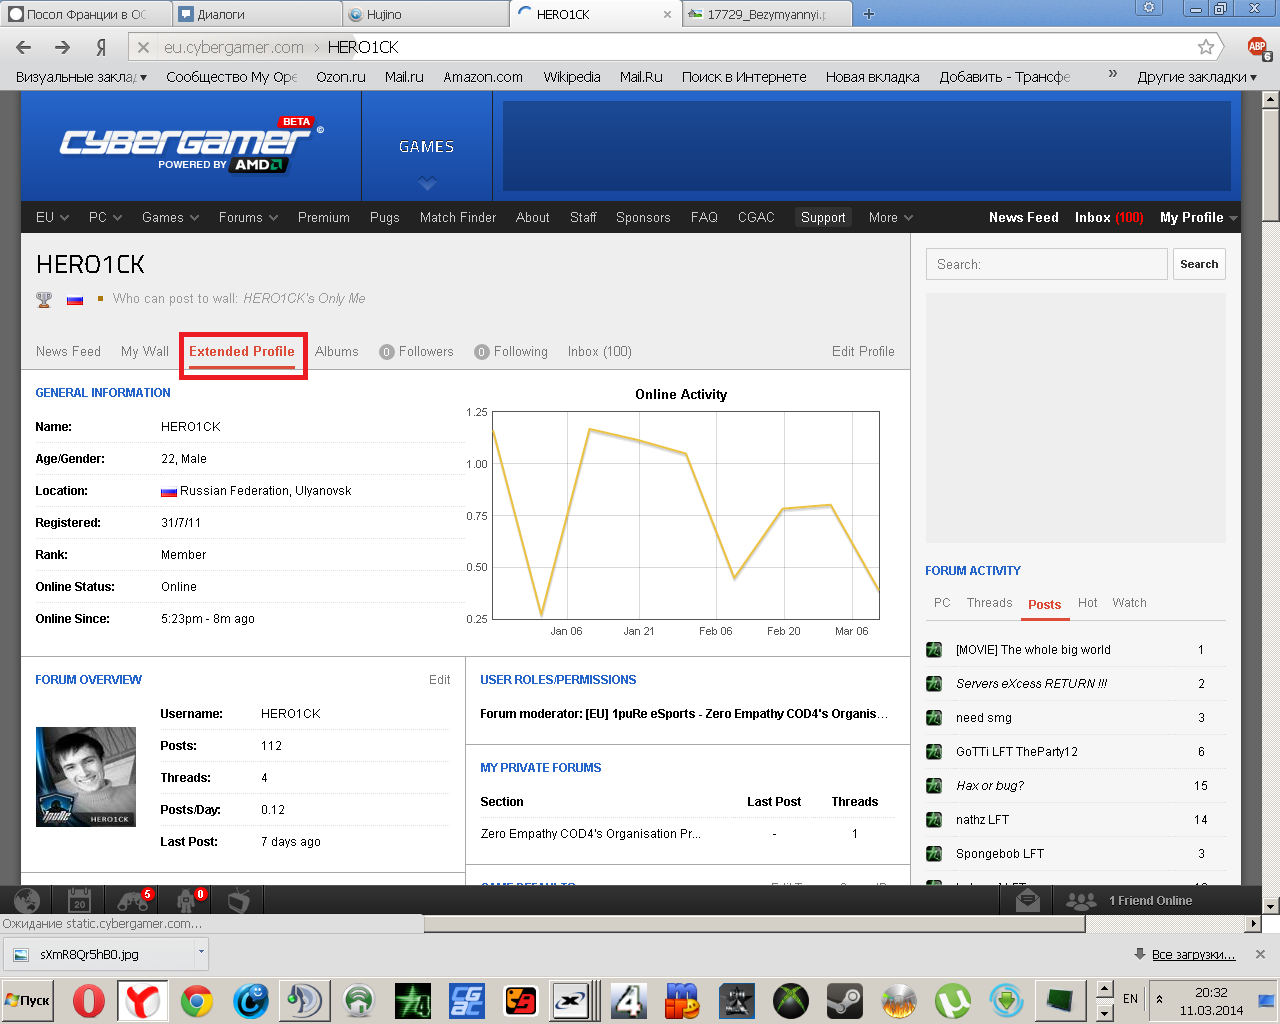Image resolution: width=1280 pixels, height=1024 pixels.
Task: Open the My Profile dropdown
Action: pos(1198,218)
